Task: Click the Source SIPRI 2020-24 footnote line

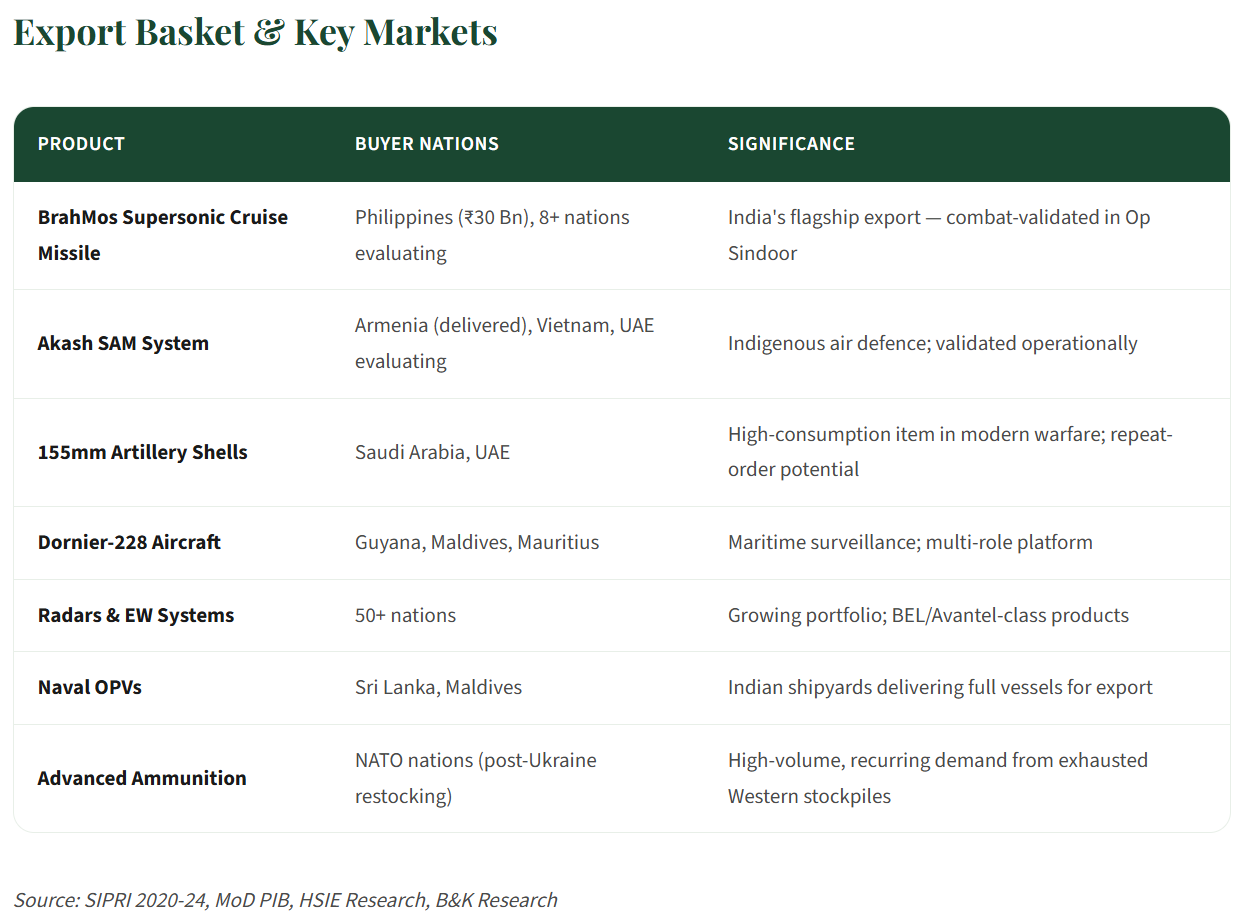Action: coord(285,900)
